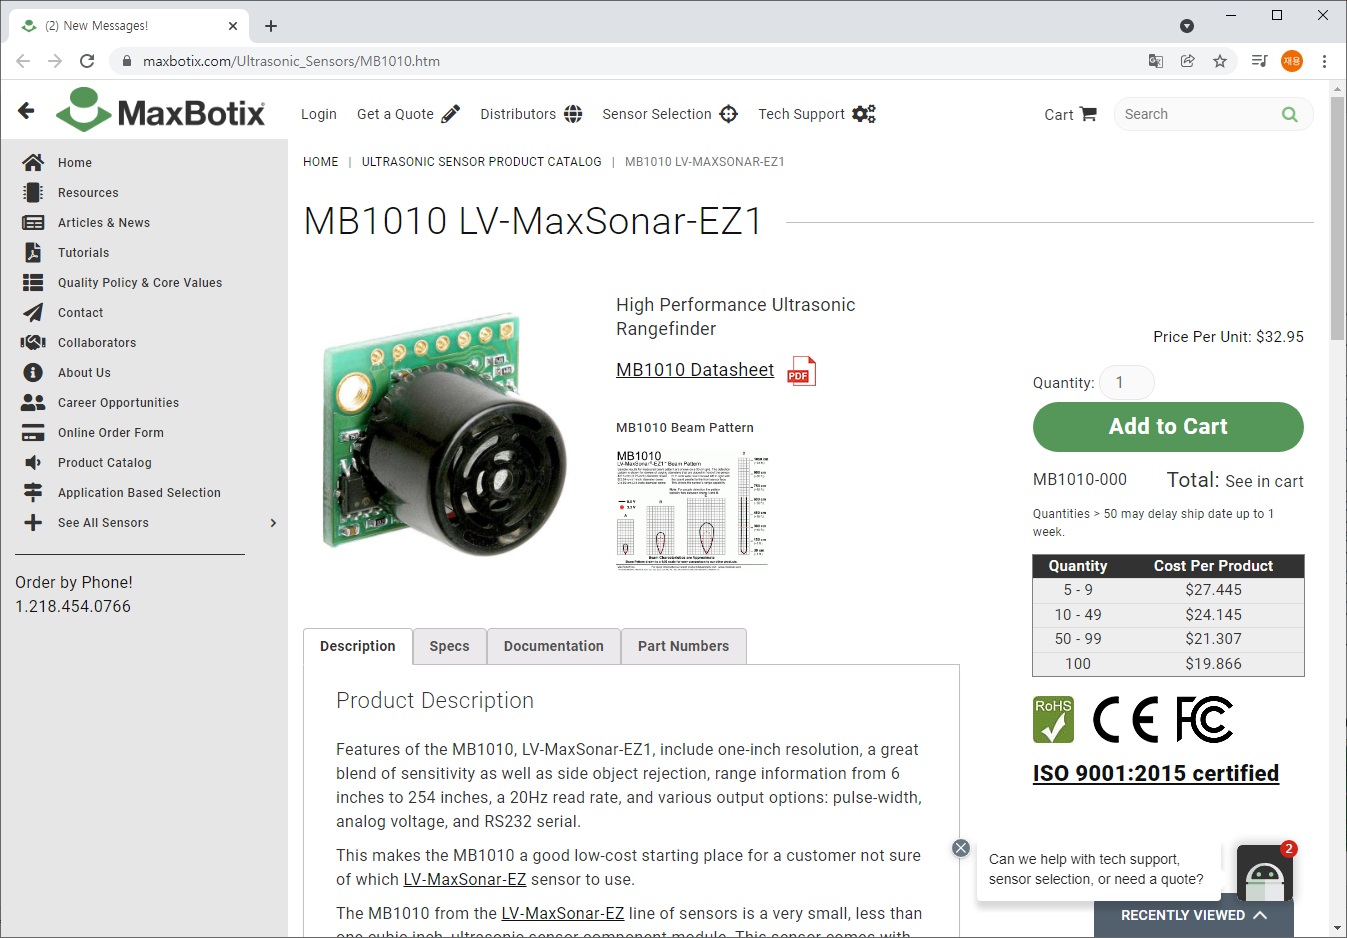The height and width of the screenshot is (938, 1347).
Task: Click the Application Based Selection signpost icon
Action: click(x=33, y=492)
